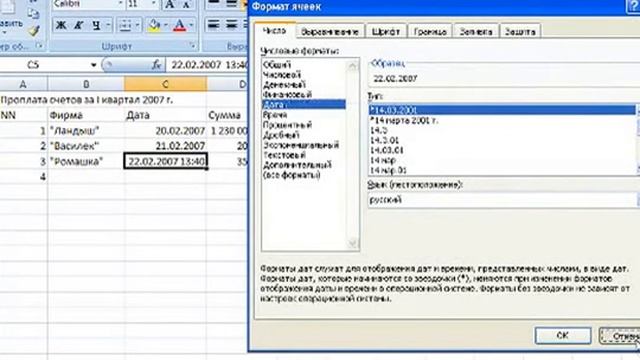Click the Font Color red A icon
The image size is (640, 360).
click(x=180, y=25)
